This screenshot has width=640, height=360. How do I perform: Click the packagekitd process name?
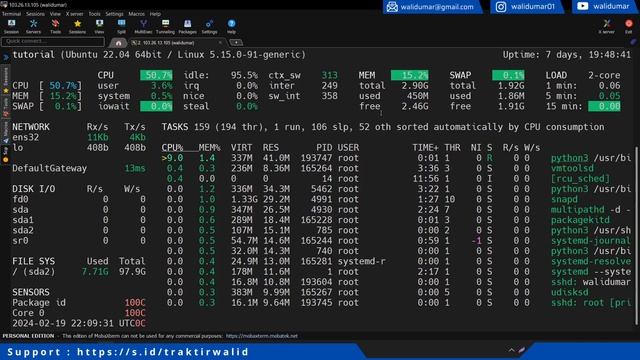pyautogui.click(x=580, y=220)
